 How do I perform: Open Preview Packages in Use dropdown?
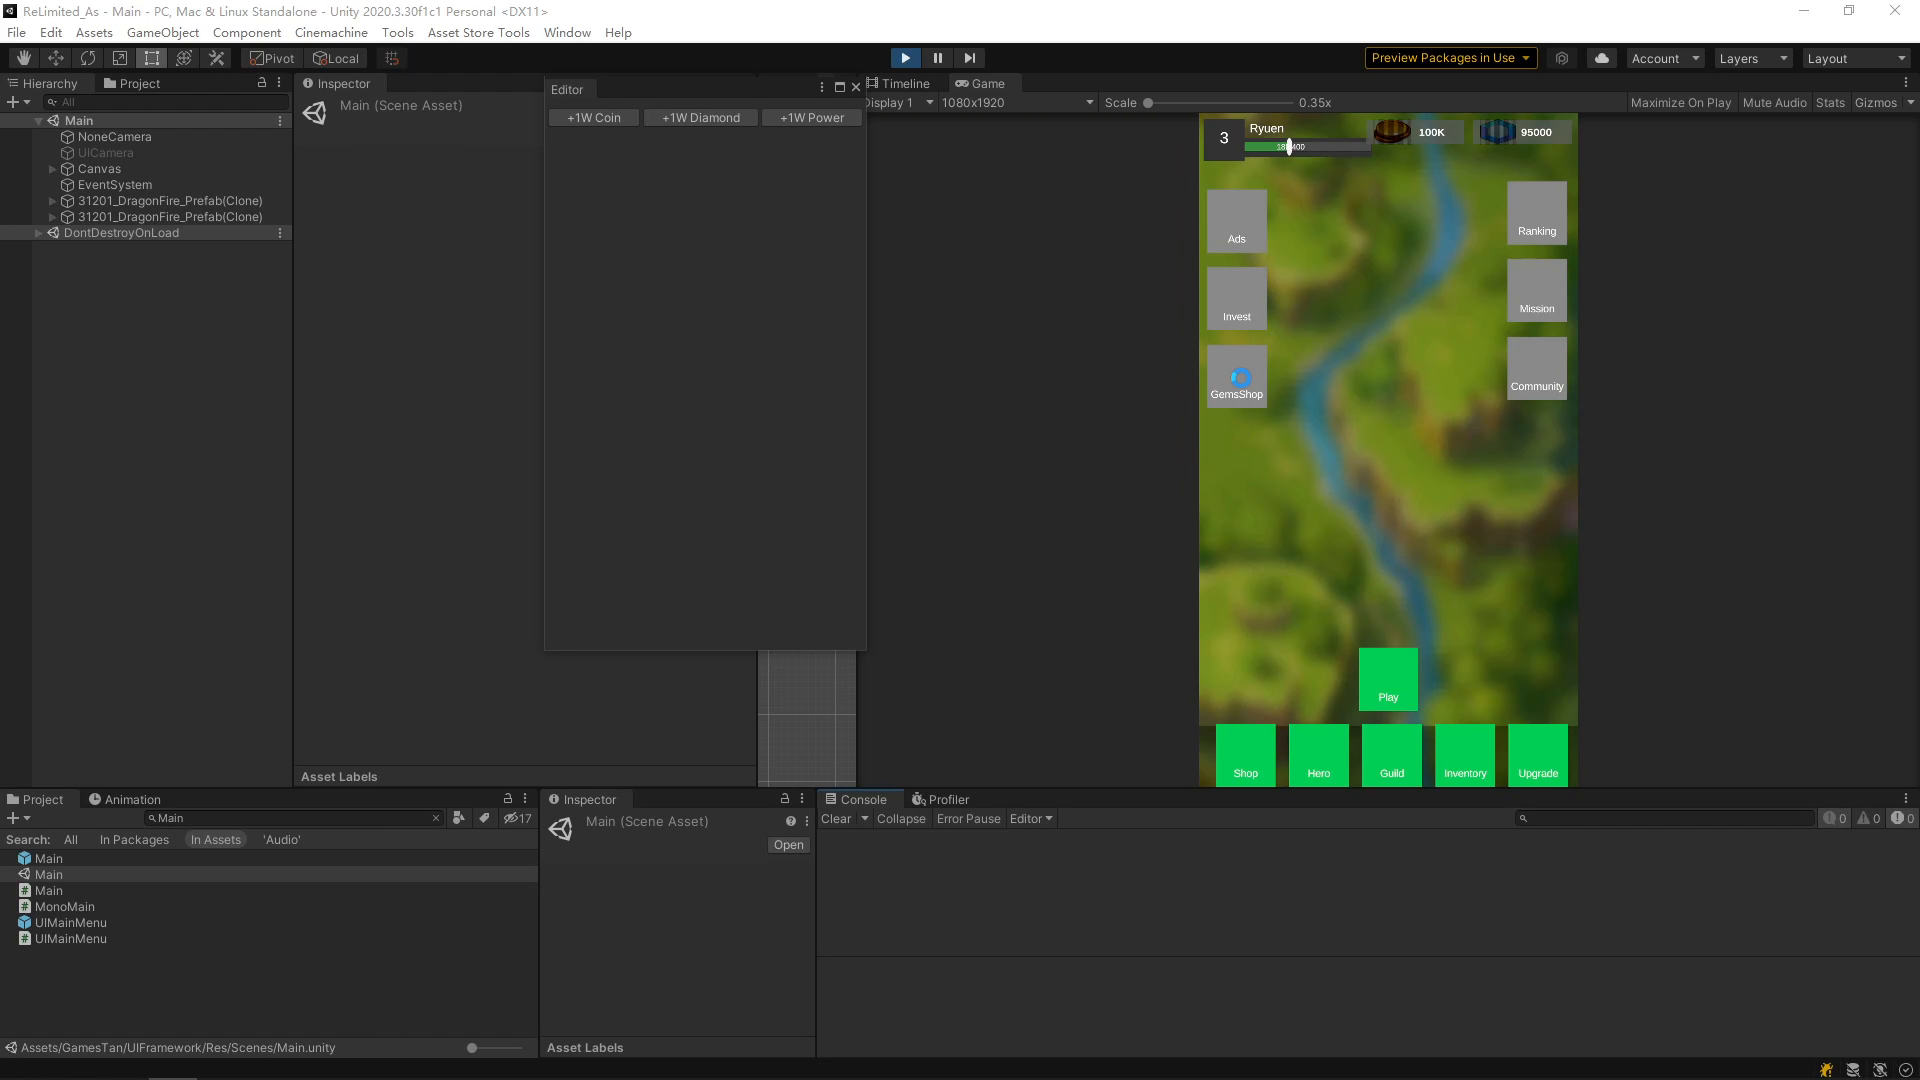coord(1451,58)
